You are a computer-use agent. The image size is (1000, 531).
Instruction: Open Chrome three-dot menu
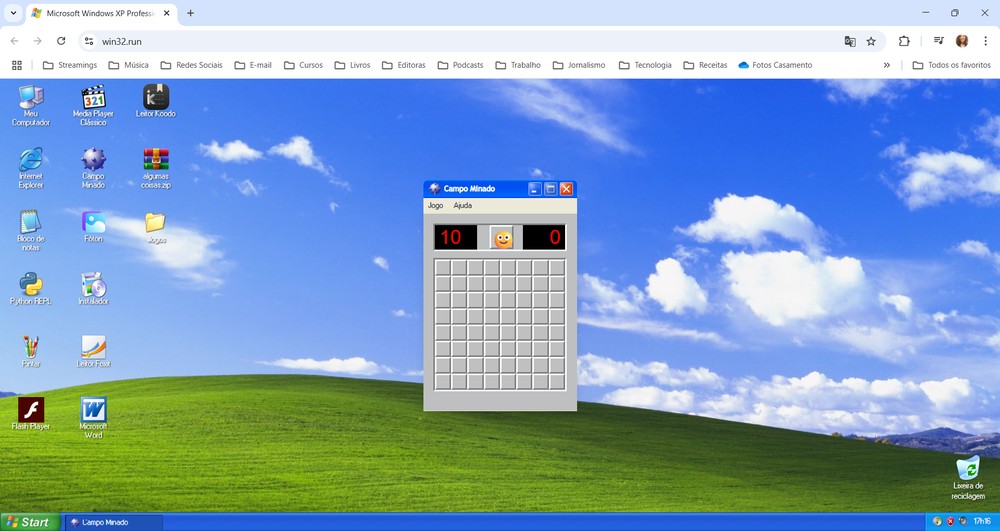[985, 41]
